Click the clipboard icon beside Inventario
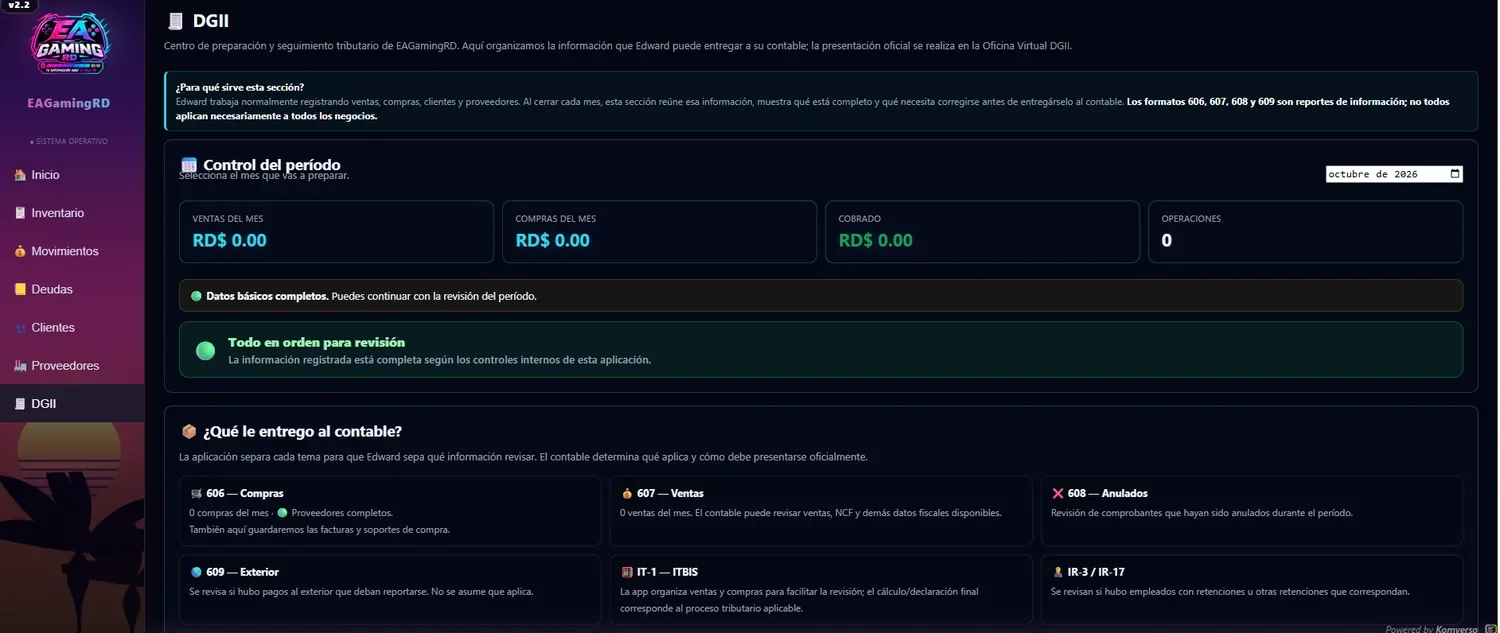The height and width of the screenshot is (633, 1500). tap(20, 213)
